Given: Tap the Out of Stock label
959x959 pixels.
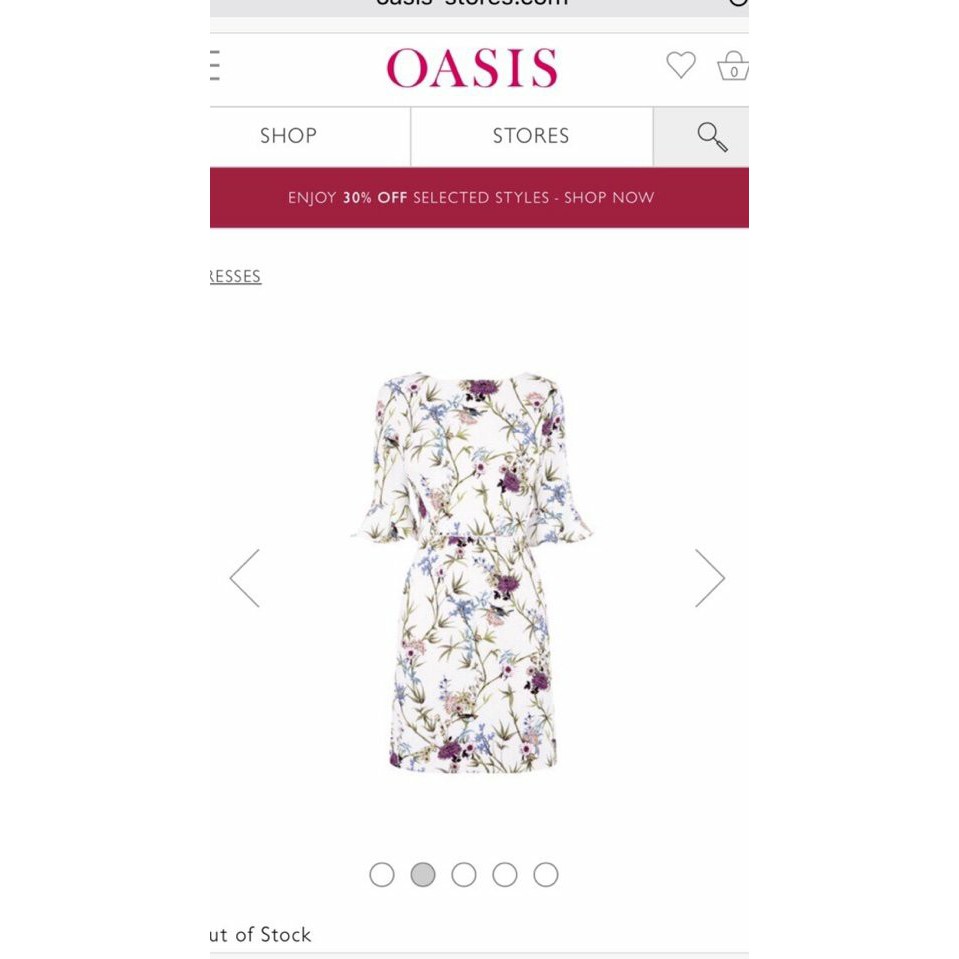Looking at the screenshot, I should (x=261, y=935).
